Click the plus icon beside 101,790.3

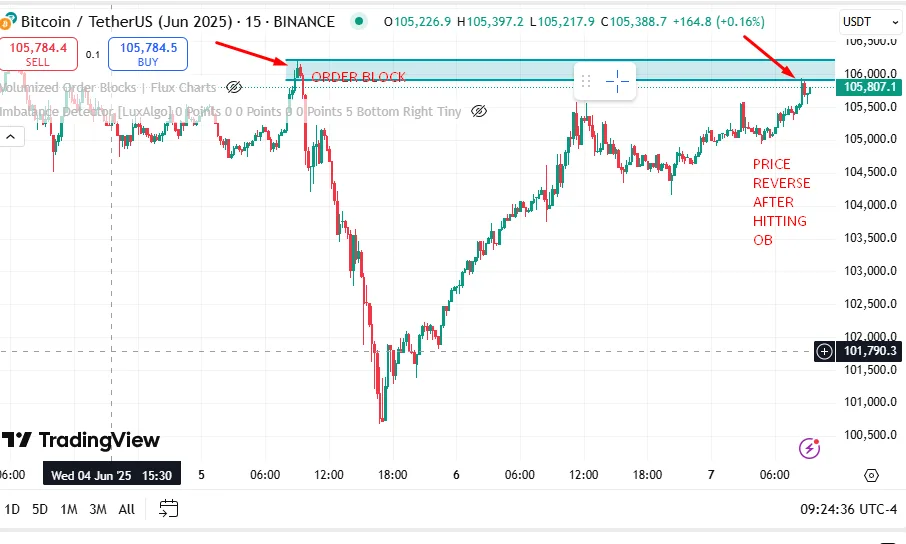point(824,351)
